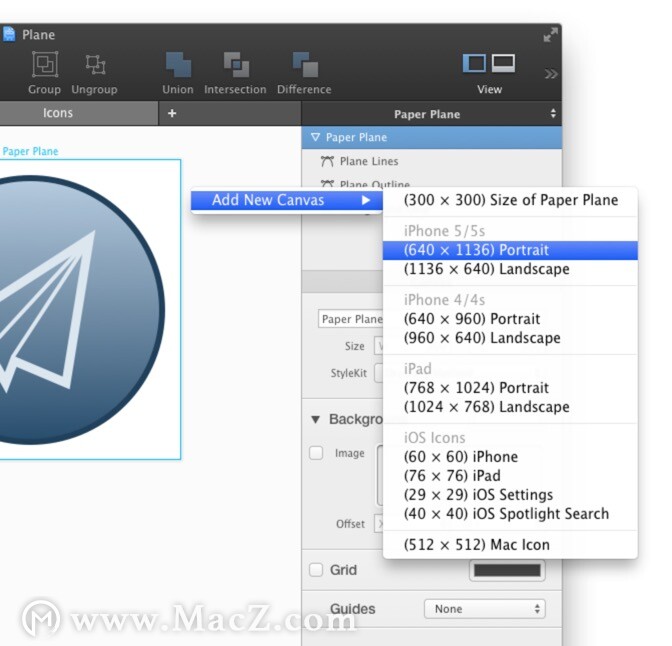Click the Group toolbar icon
The width and height of the screenshot is (672, 646).
pyautogui.click(x=45, y=64)
